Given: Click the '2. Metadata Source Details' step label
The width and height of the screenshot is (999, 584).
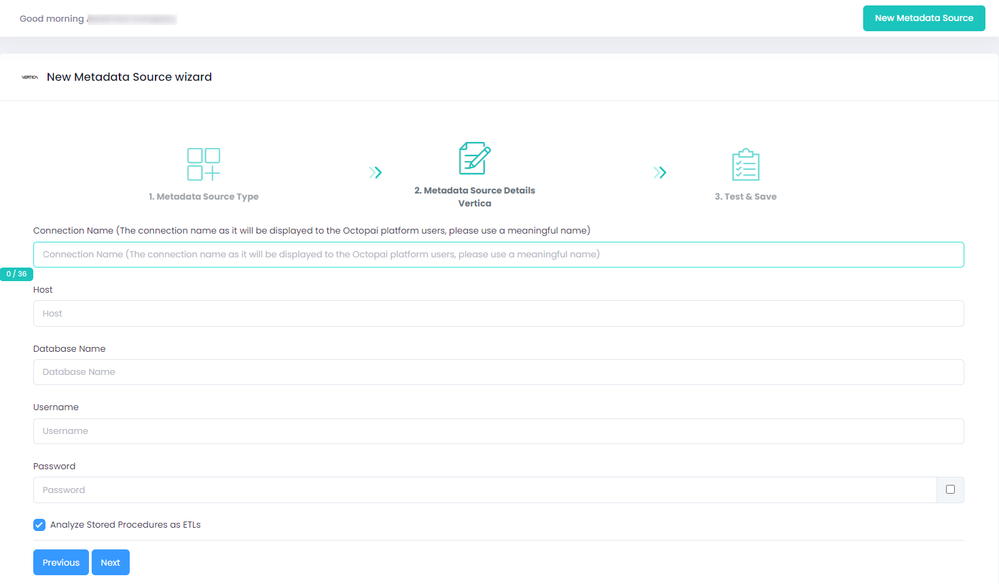Looking at the screenshot, I should tap(475, 190).
